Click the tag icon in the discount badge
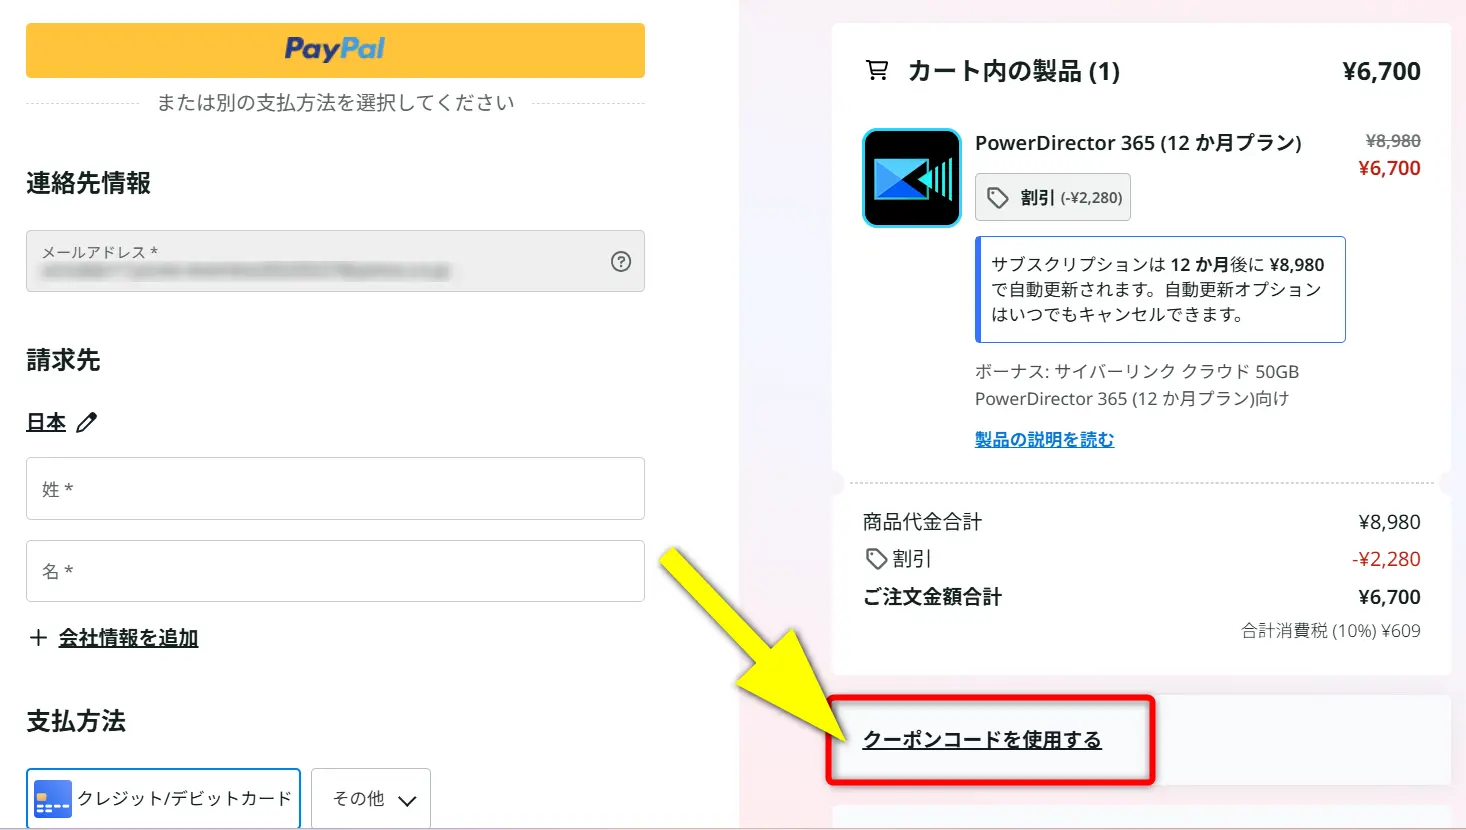This screenshot has width=1466, height=830. [x=998, y=198]
